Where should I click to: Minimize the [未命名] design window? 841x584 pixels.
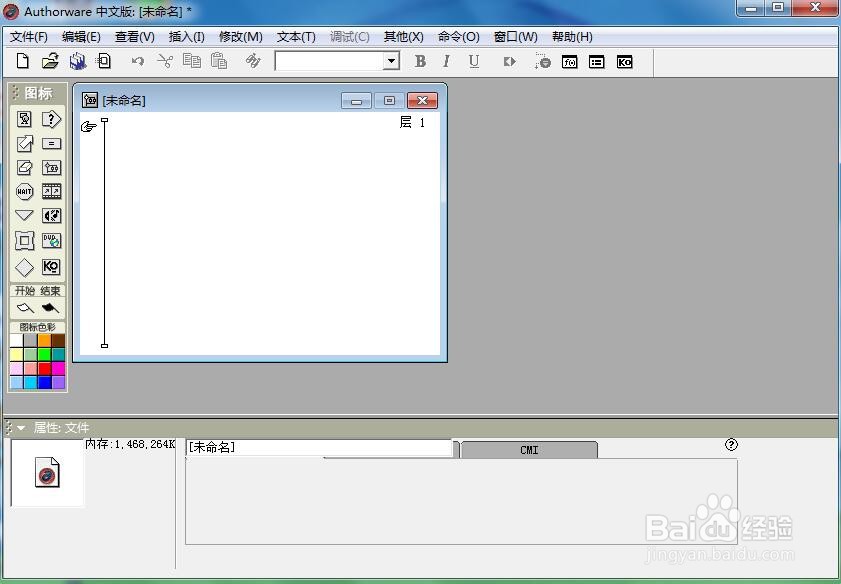356,100
